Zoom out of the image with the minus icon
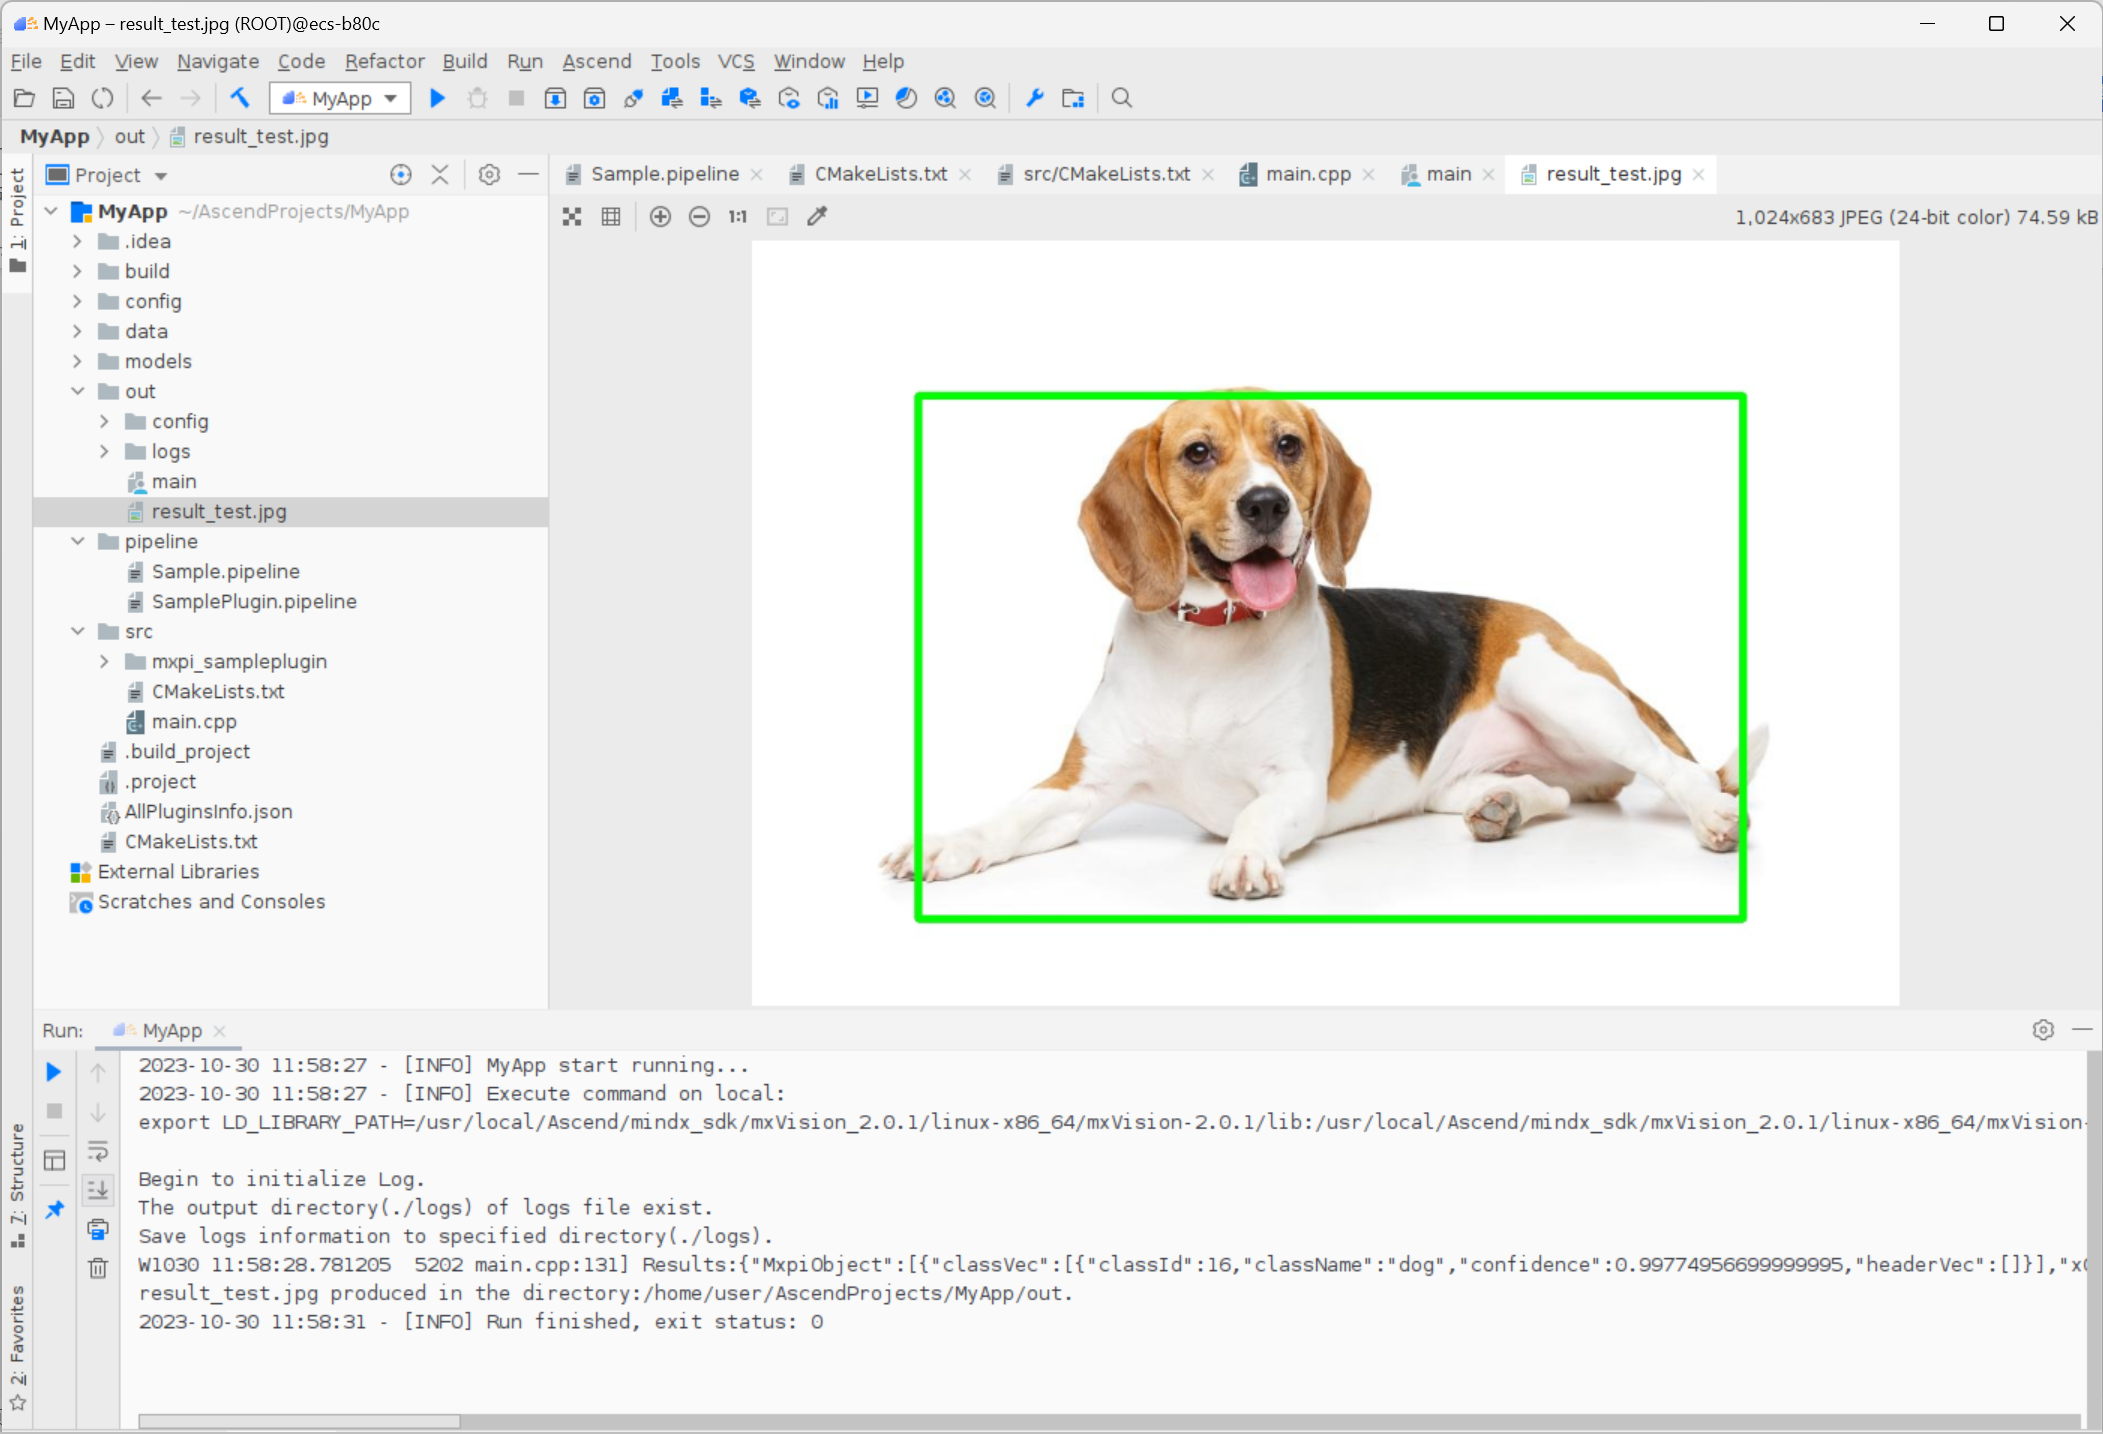This screenshot has height=1434, width=2103. (699, 216)
